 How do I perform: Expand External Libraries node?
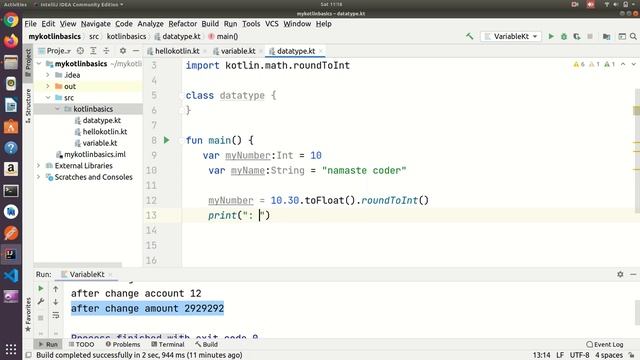[x=39, y=166]
